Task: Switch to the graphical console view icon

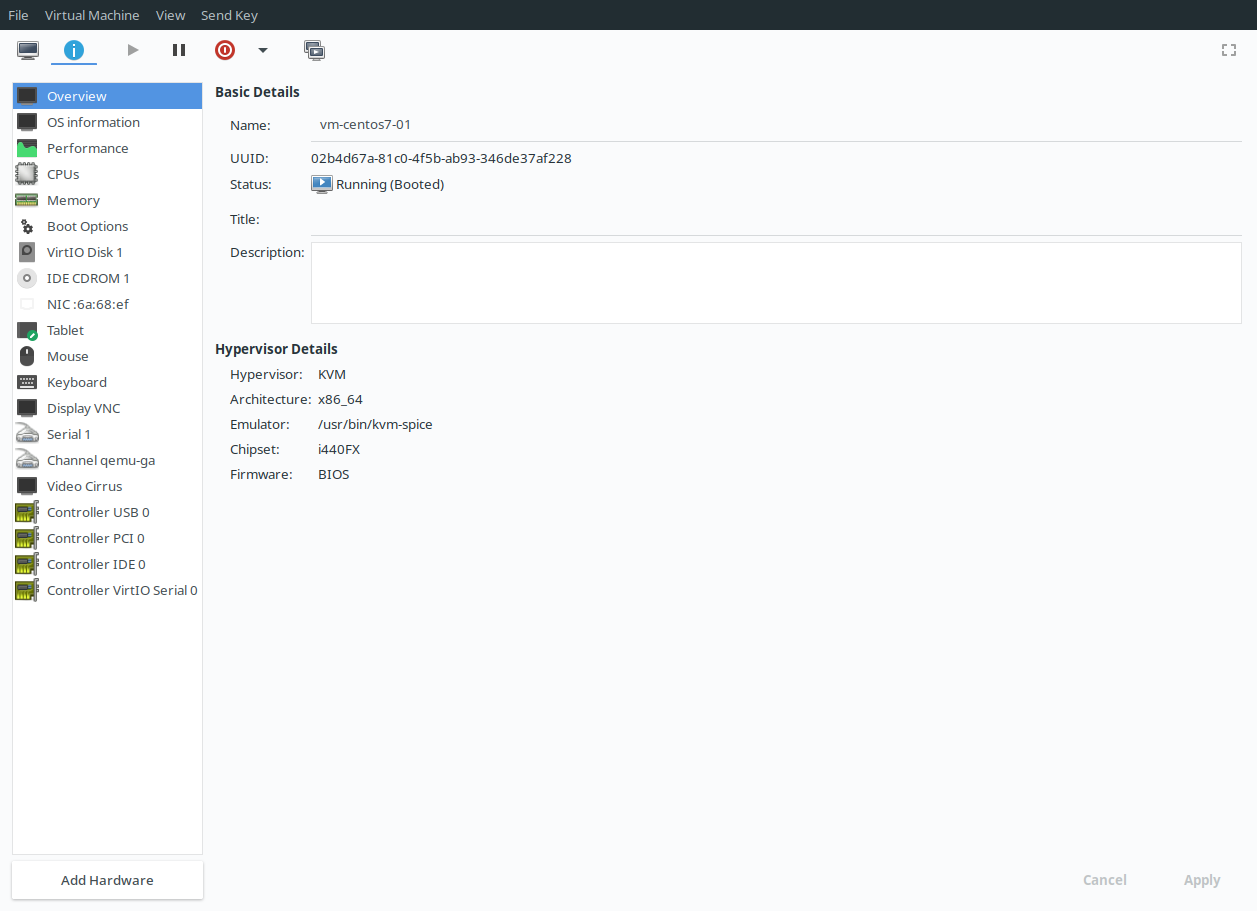Action: (x=27, y=50)
